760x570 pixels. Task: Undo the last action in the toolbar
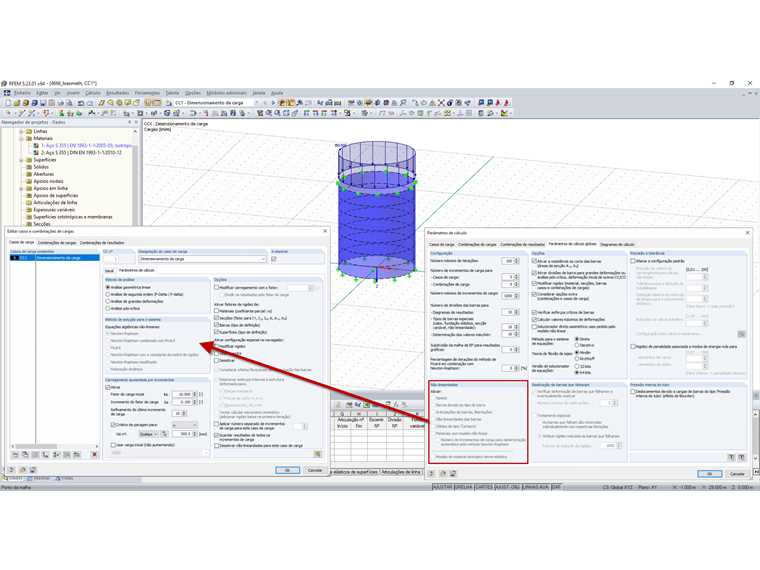(81, 103)
